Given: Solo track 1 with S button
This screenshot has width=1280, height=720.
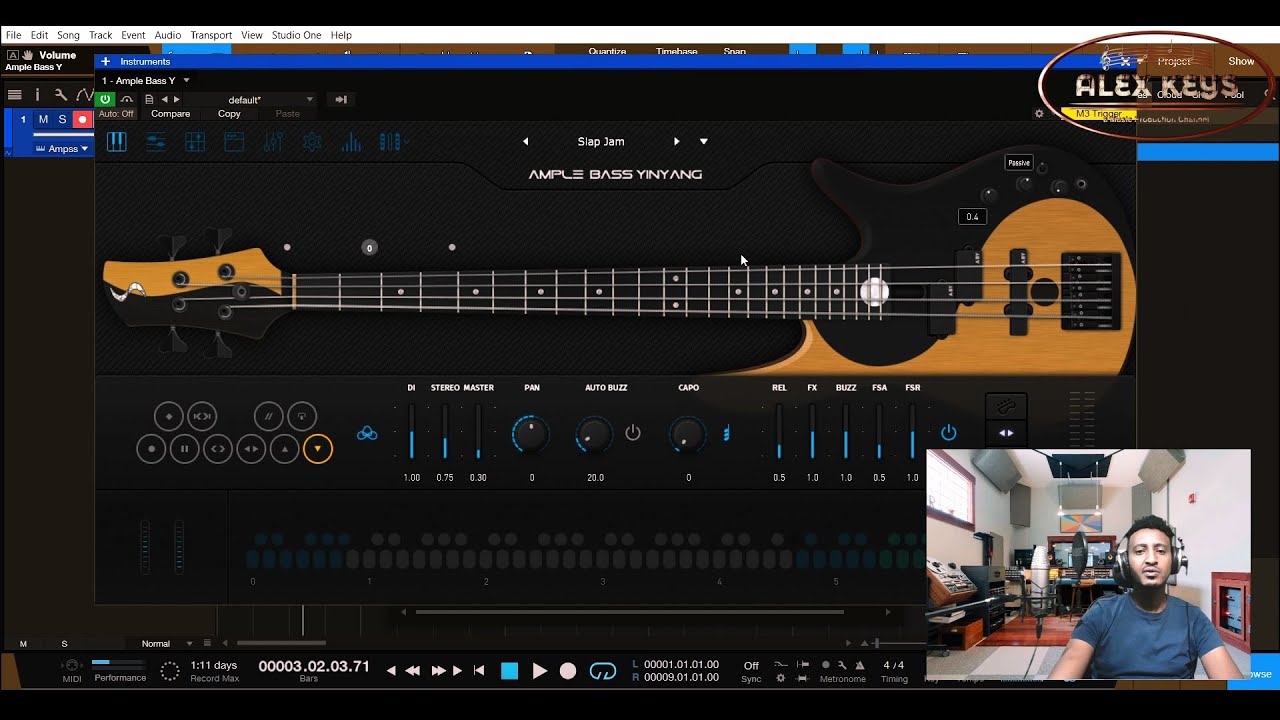Looking at the screenshot, I should pos(62,120).
